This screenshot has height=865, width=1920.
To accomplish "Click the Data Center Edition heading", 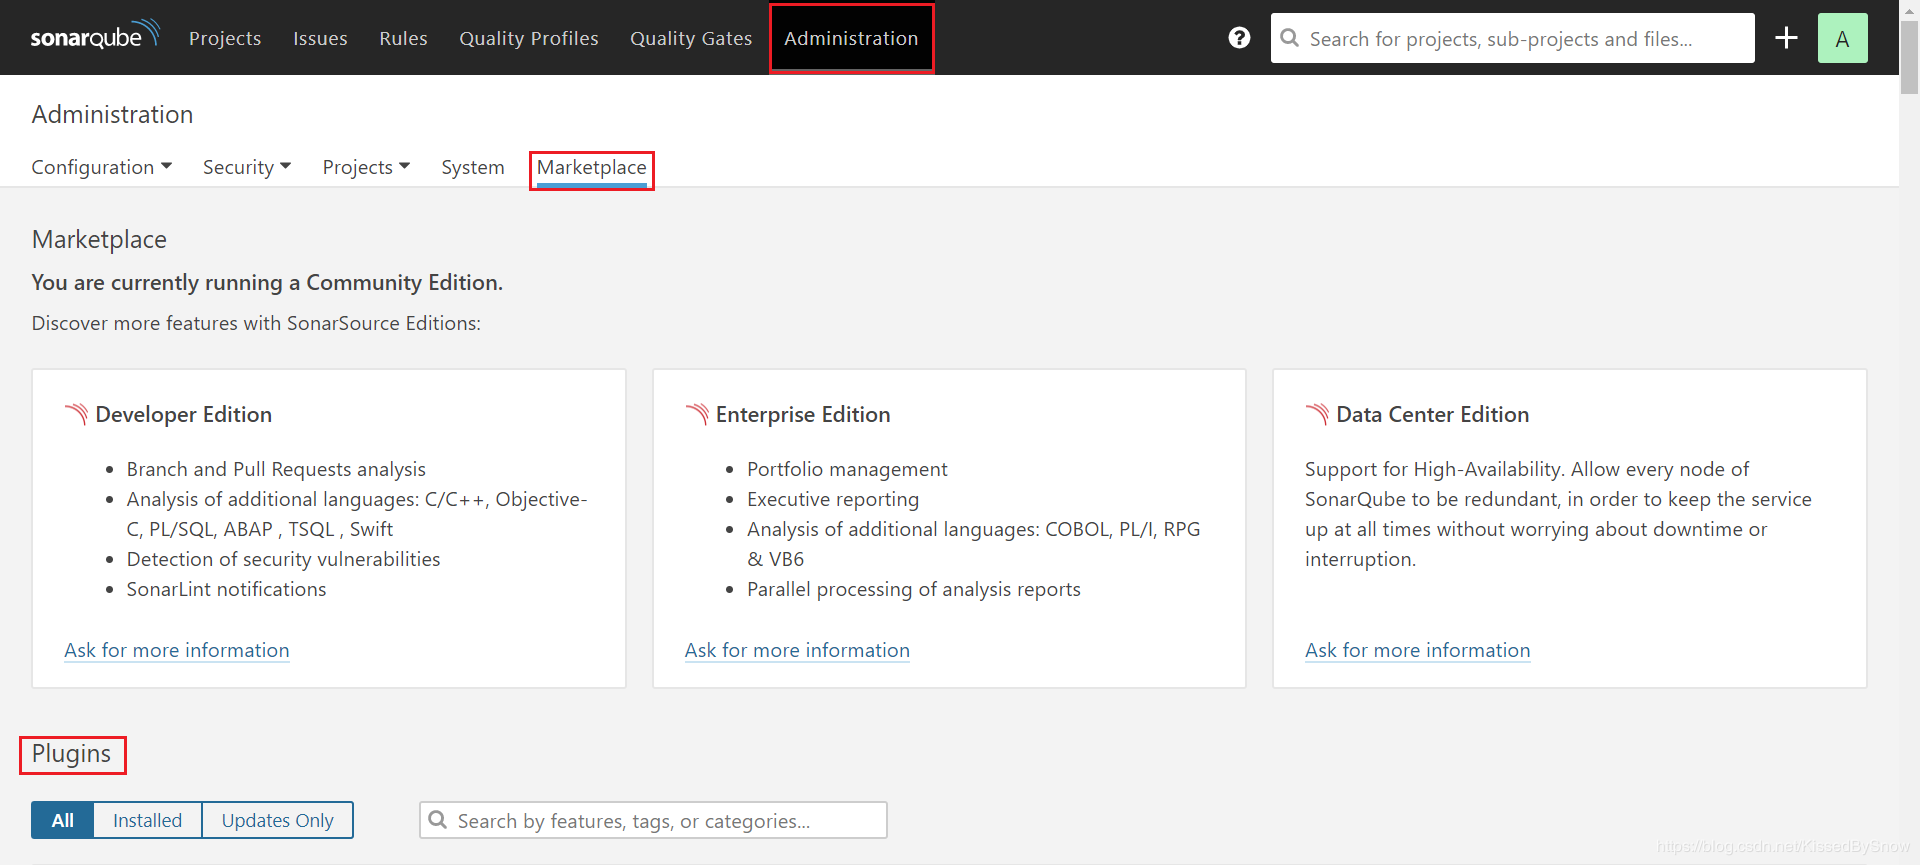I will [x=1433, y=414].
